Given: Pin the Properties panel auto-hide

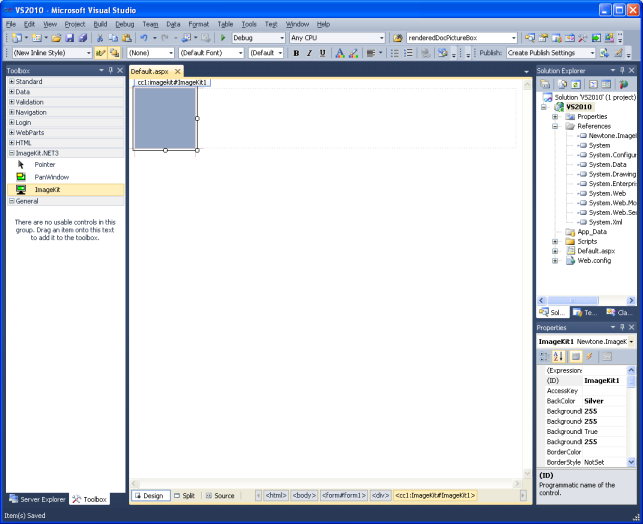Looking at the screenshot, I should 622,327.
